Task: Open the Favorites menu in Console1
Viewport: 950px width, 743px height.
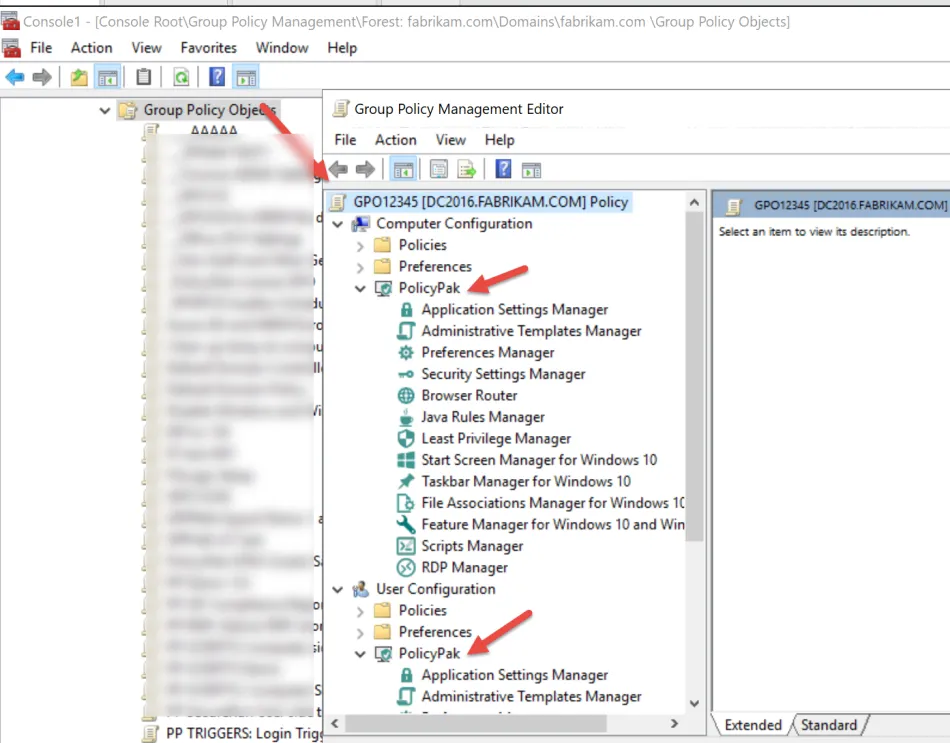Action: tap(208, 47)
